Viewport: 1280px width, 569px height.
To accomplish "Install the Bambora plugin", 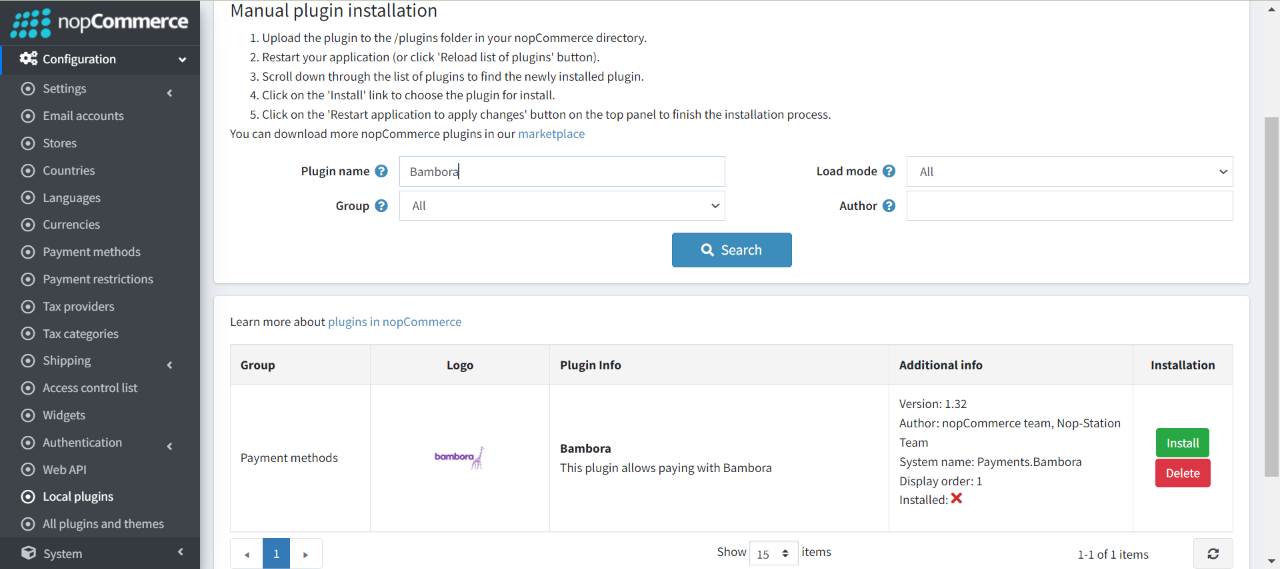I will click(1183, 443).
